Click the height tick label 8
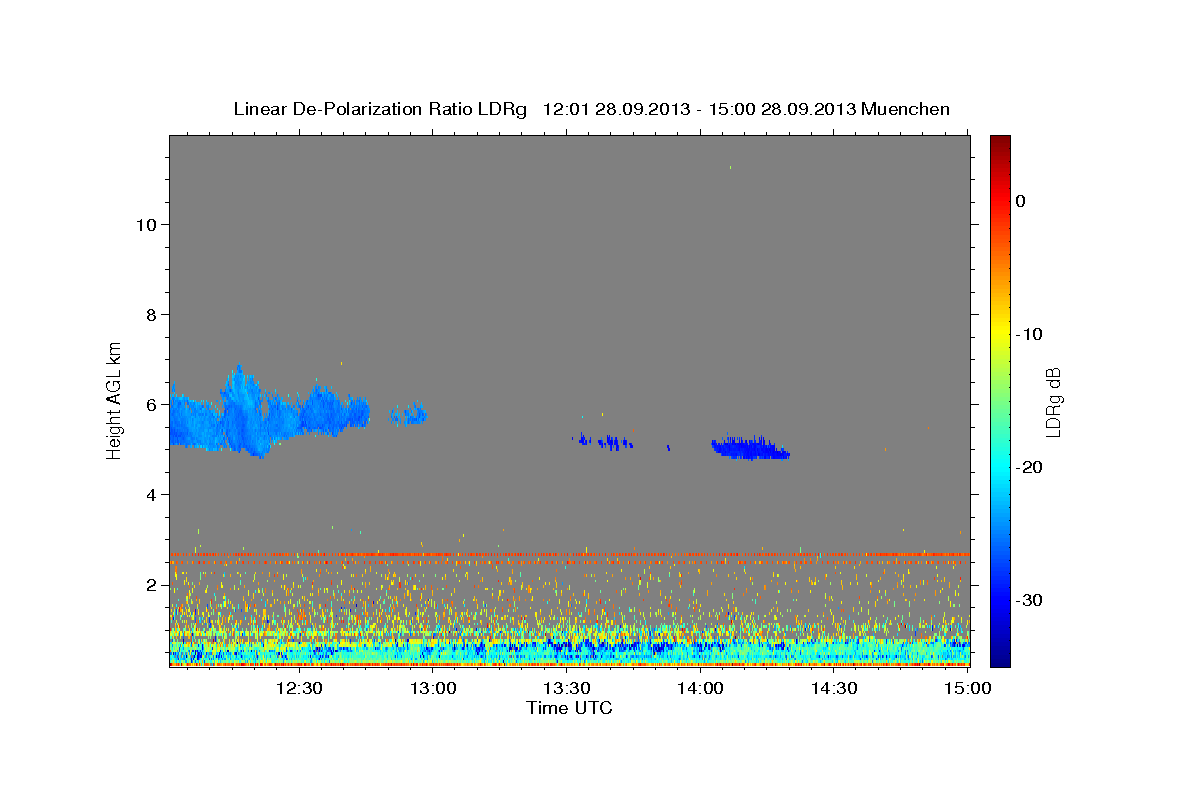This screenshot has width=1200, height=800. pyautogui.click(x=150, y=314)
